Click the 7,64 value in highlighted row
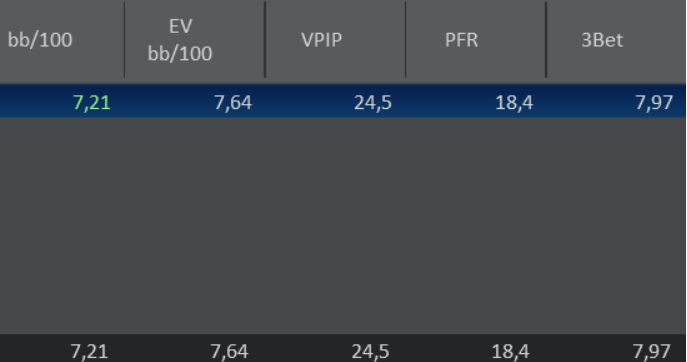Screen dimensions: 687x362 tap(233, 103)
